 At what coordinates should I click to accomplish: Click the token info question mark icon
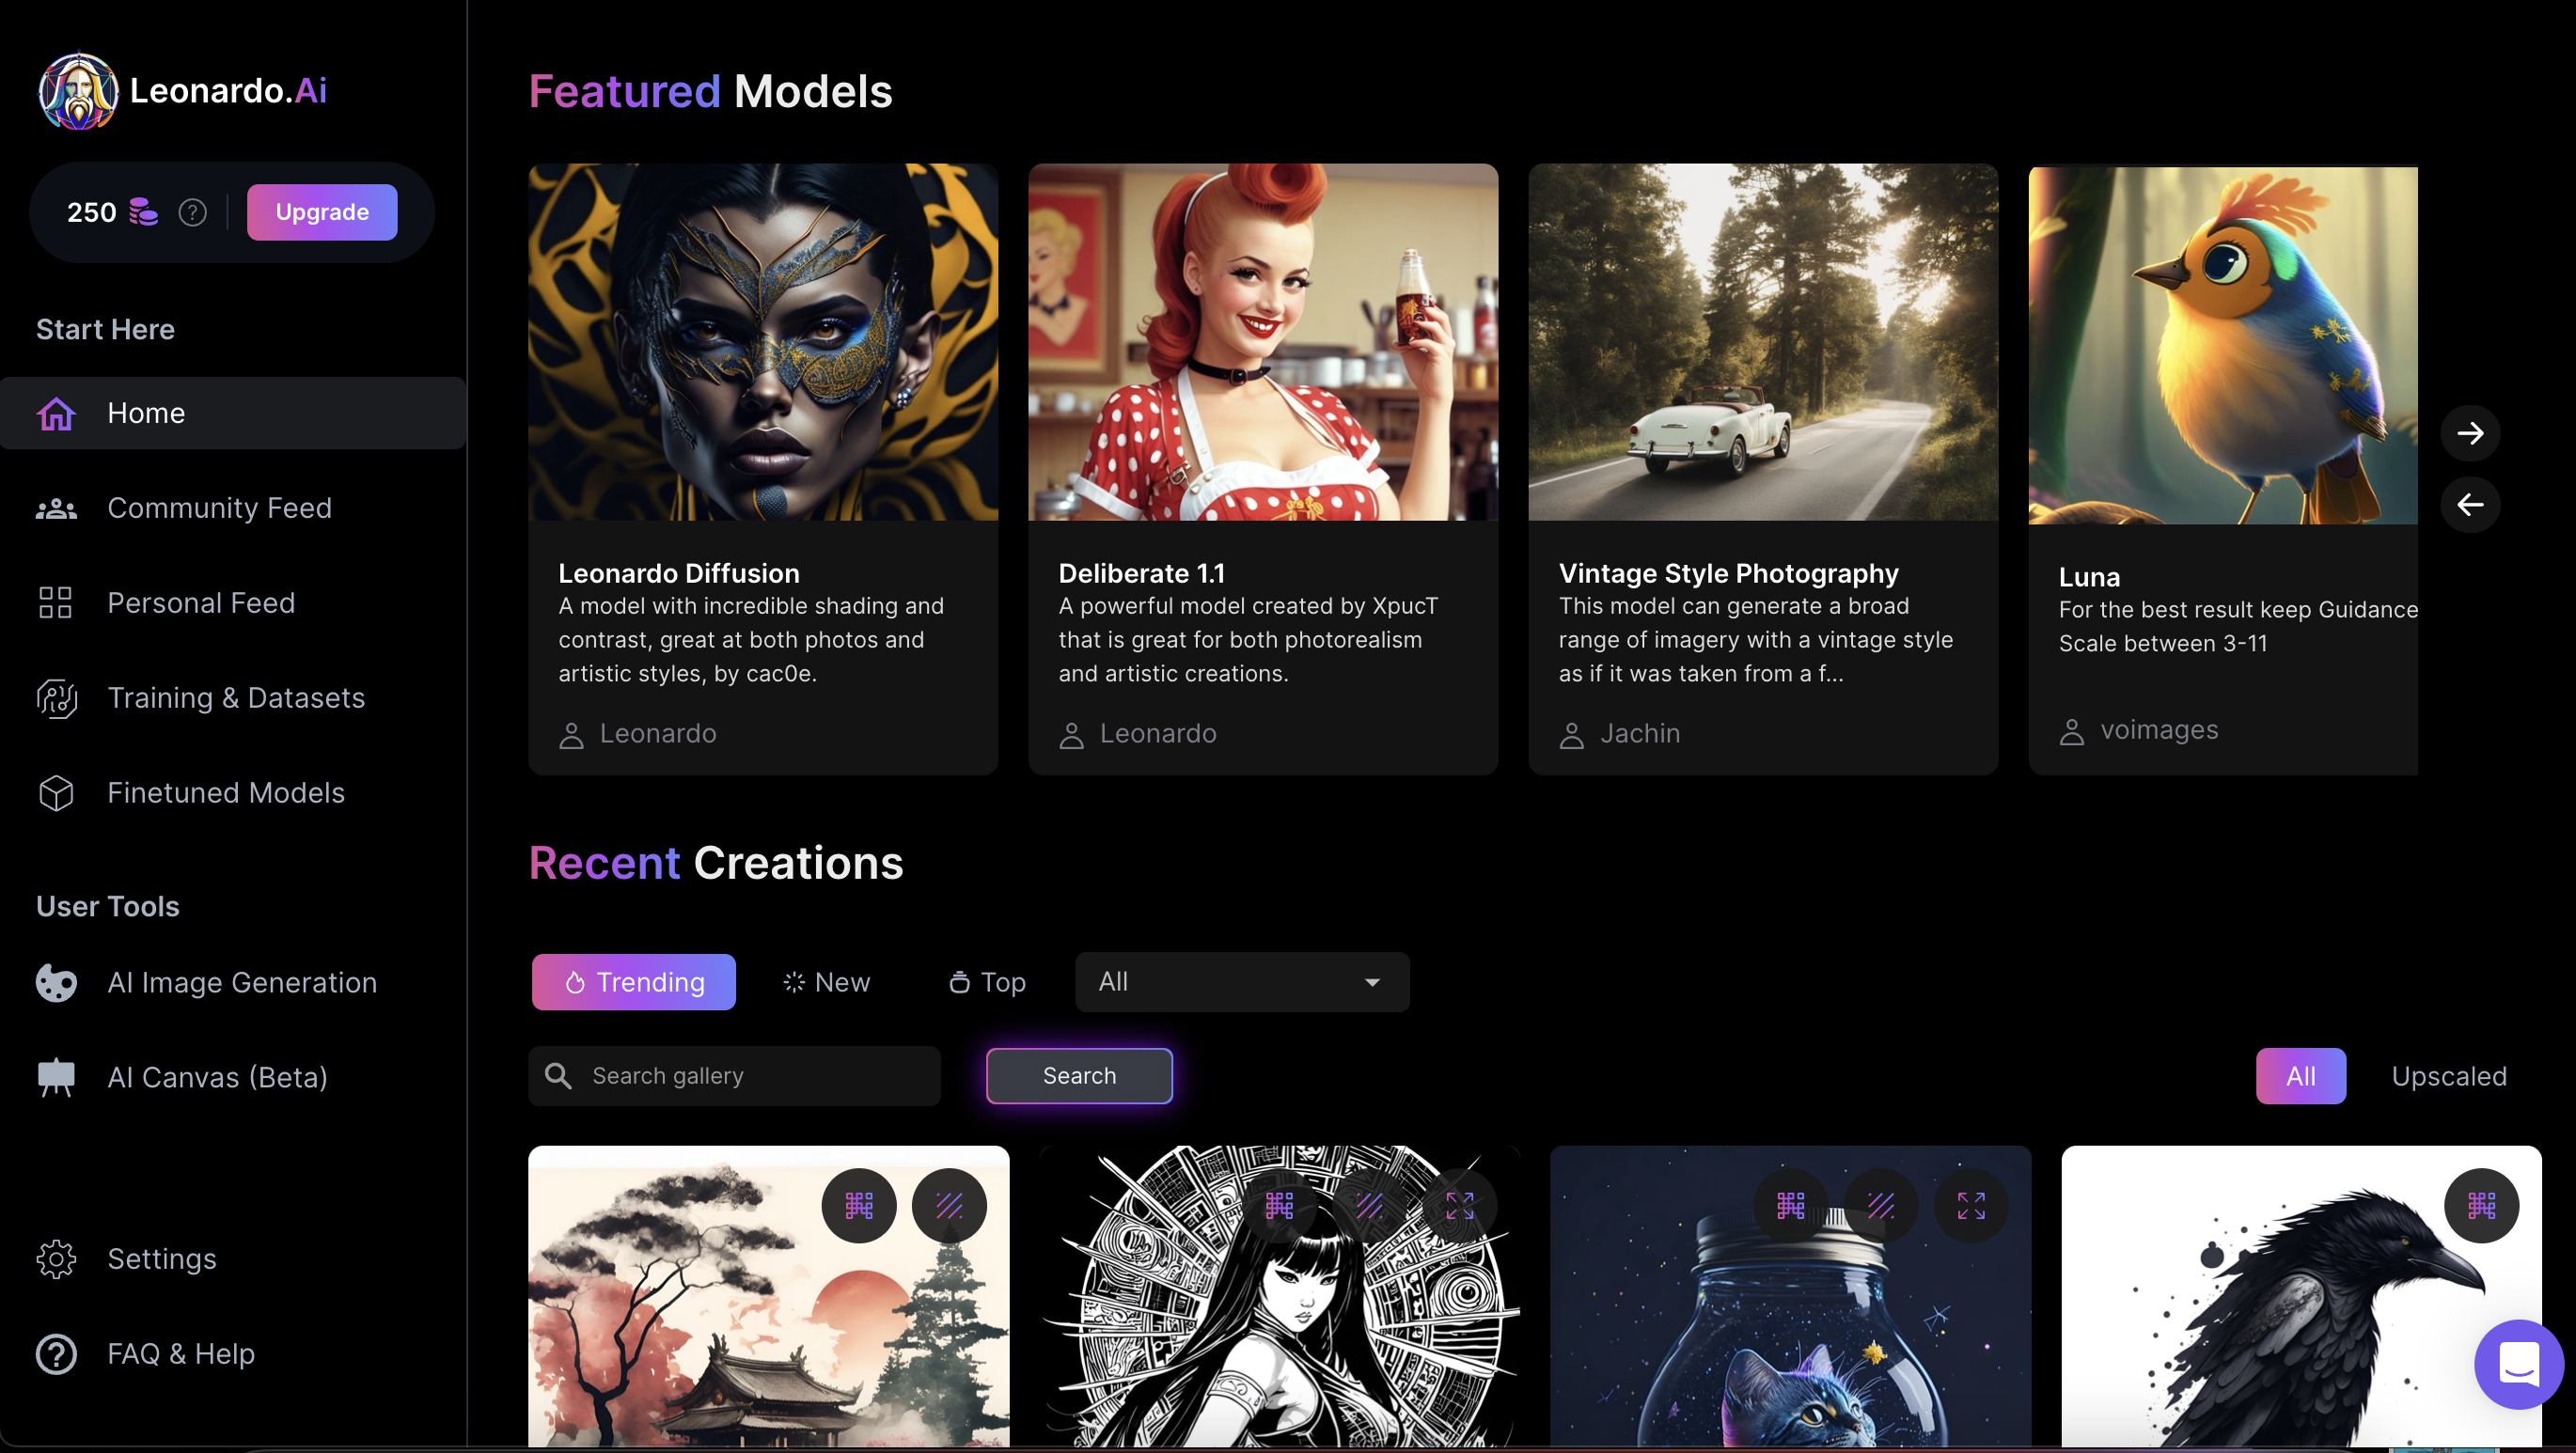coord(192,212)
